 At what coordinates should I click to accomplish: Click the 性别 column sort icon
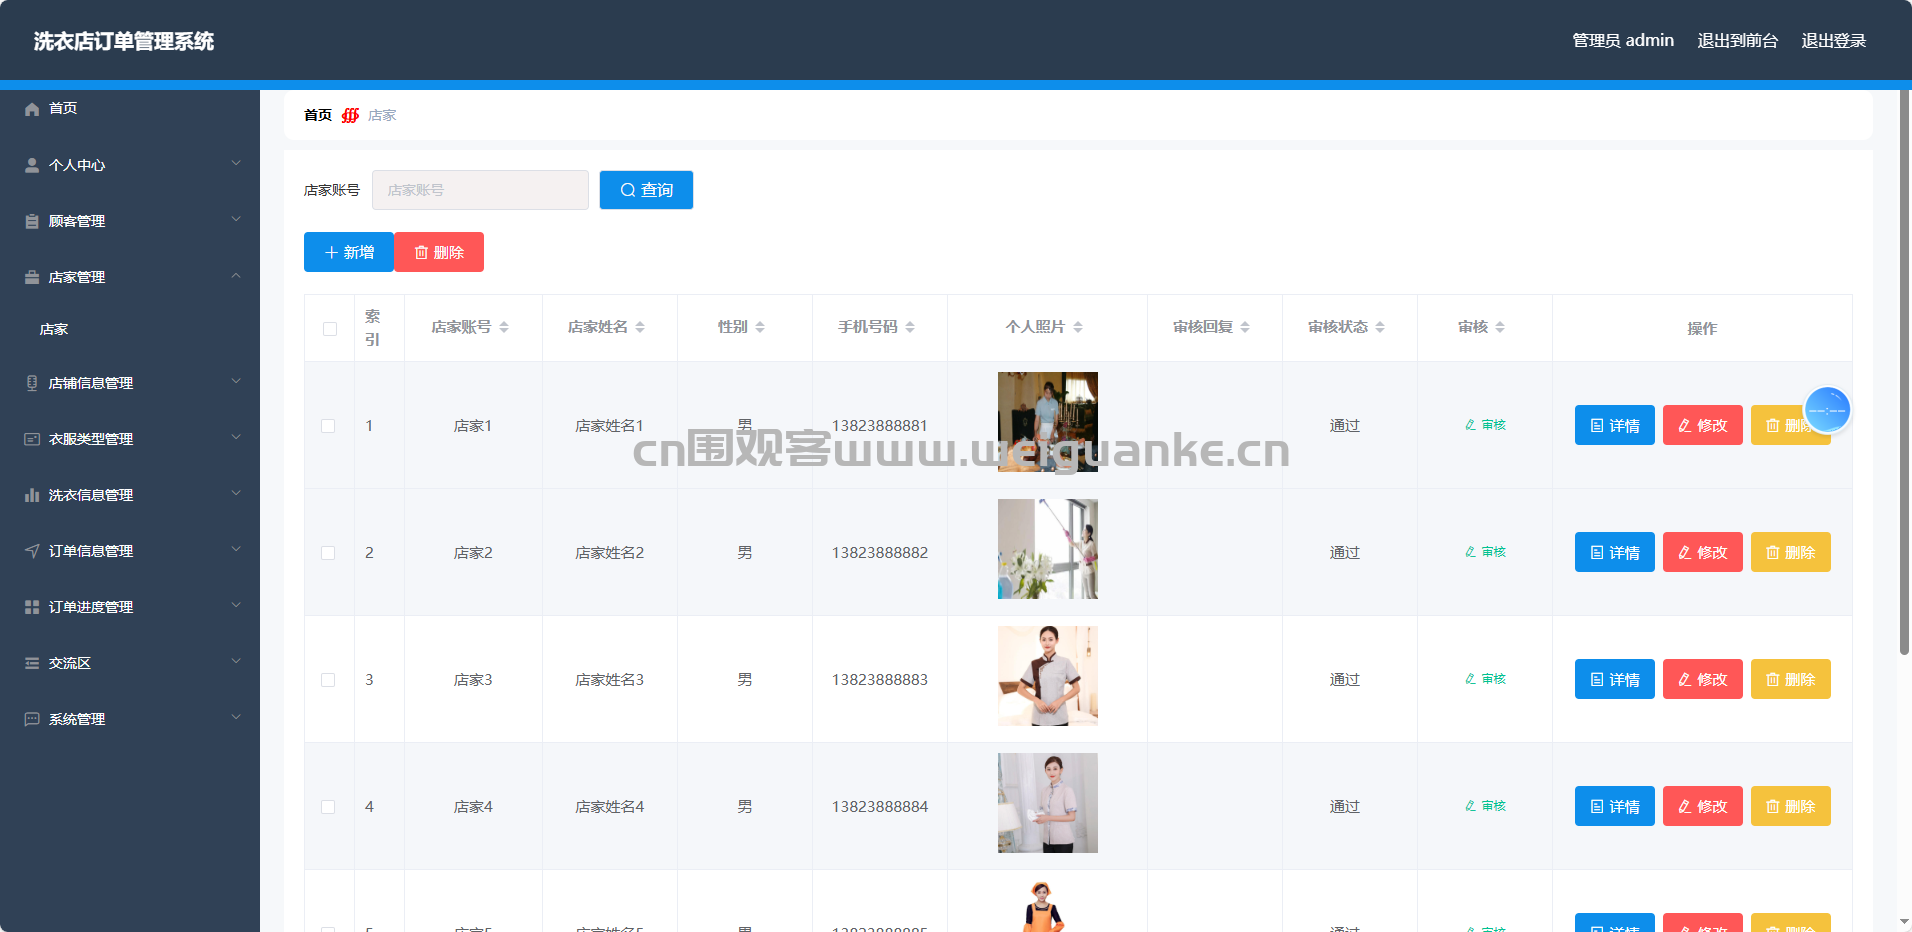[760, 327]
